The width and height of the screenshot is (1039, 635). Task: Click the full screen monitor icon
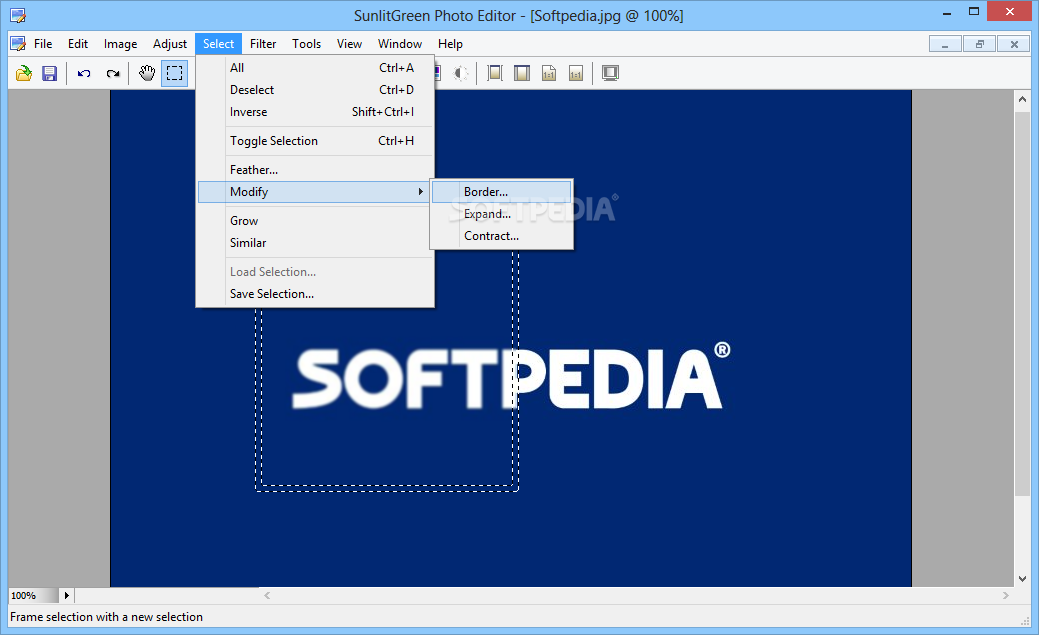(610, 73)
